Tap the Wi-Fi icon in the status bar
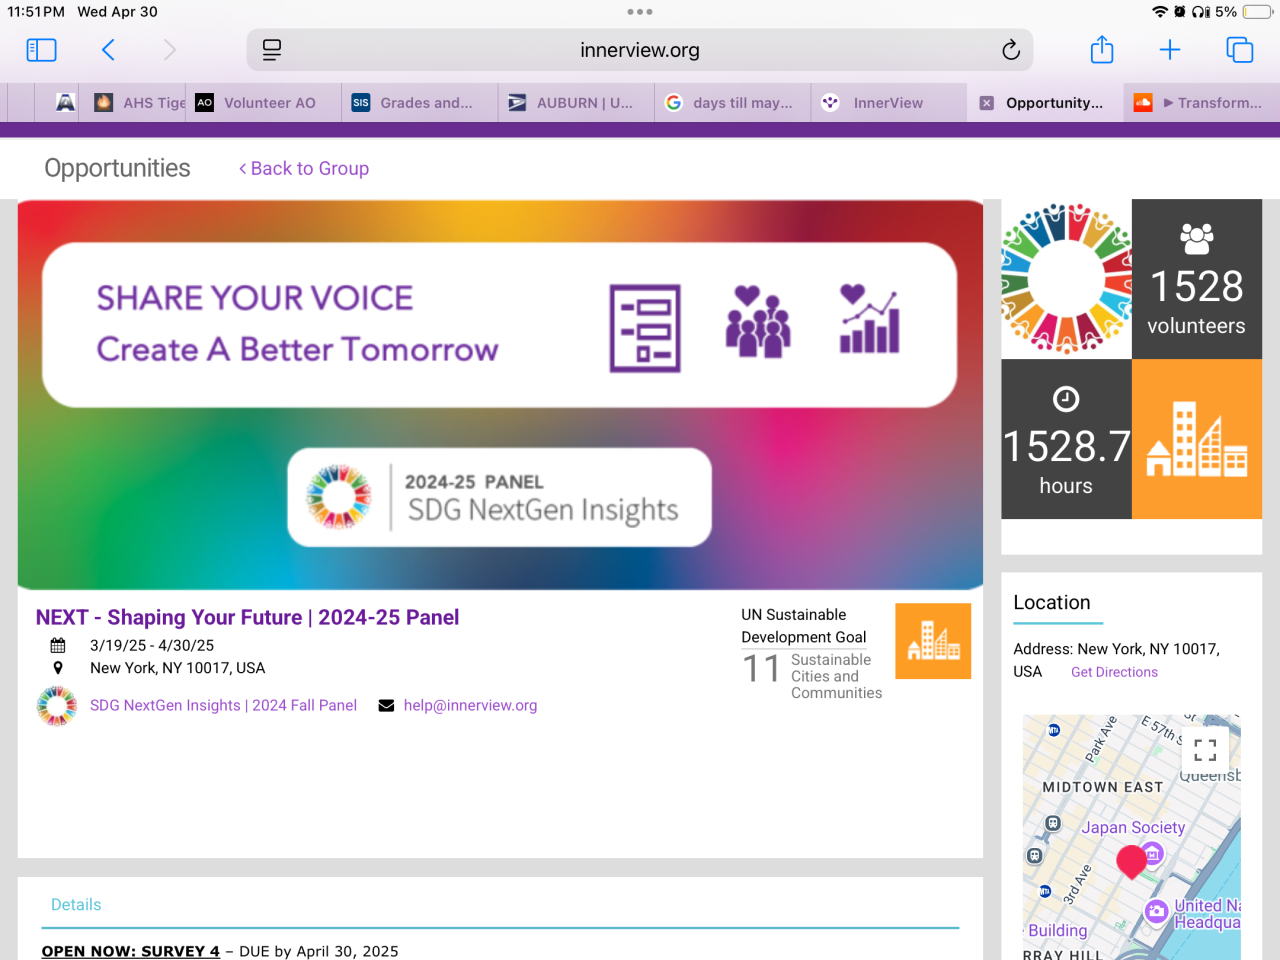1280x960 pixels. (1160, 12)
